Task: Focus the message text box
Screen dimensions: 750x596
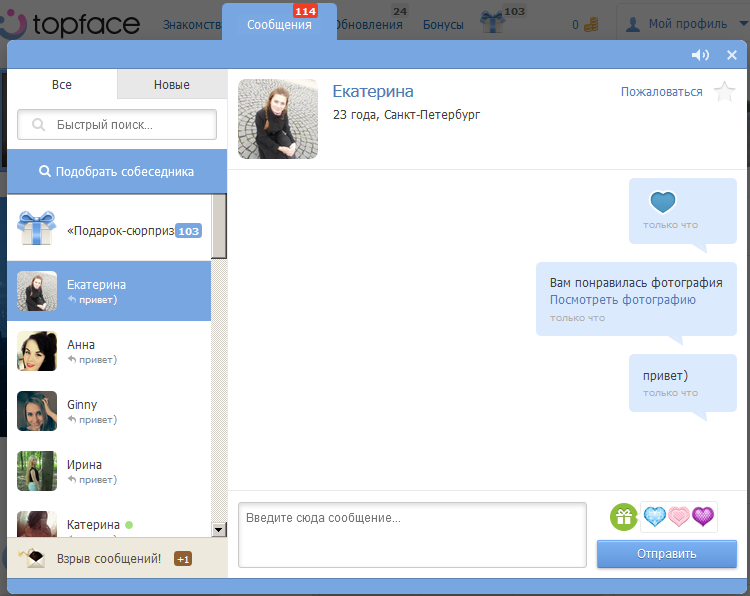Action: [412, 535]
